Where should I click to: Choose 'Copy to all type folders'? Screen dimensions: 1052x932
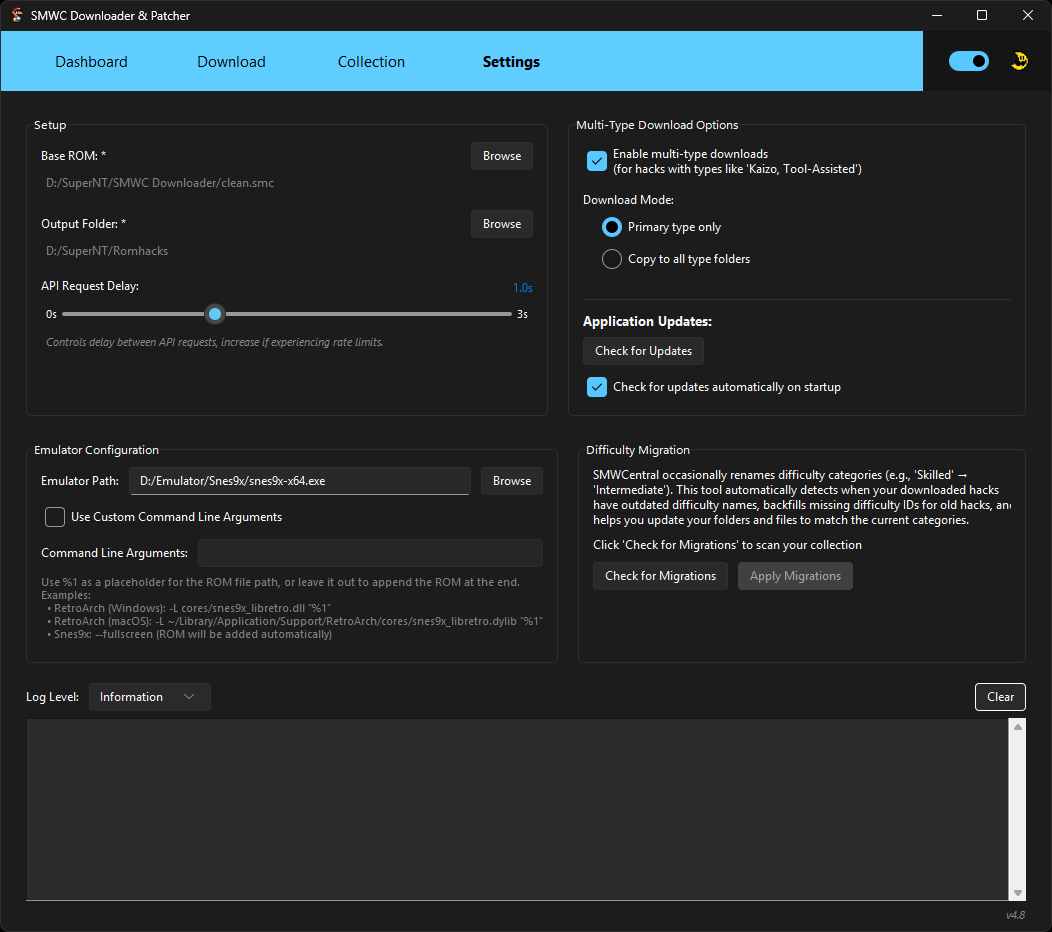(611, 258)
